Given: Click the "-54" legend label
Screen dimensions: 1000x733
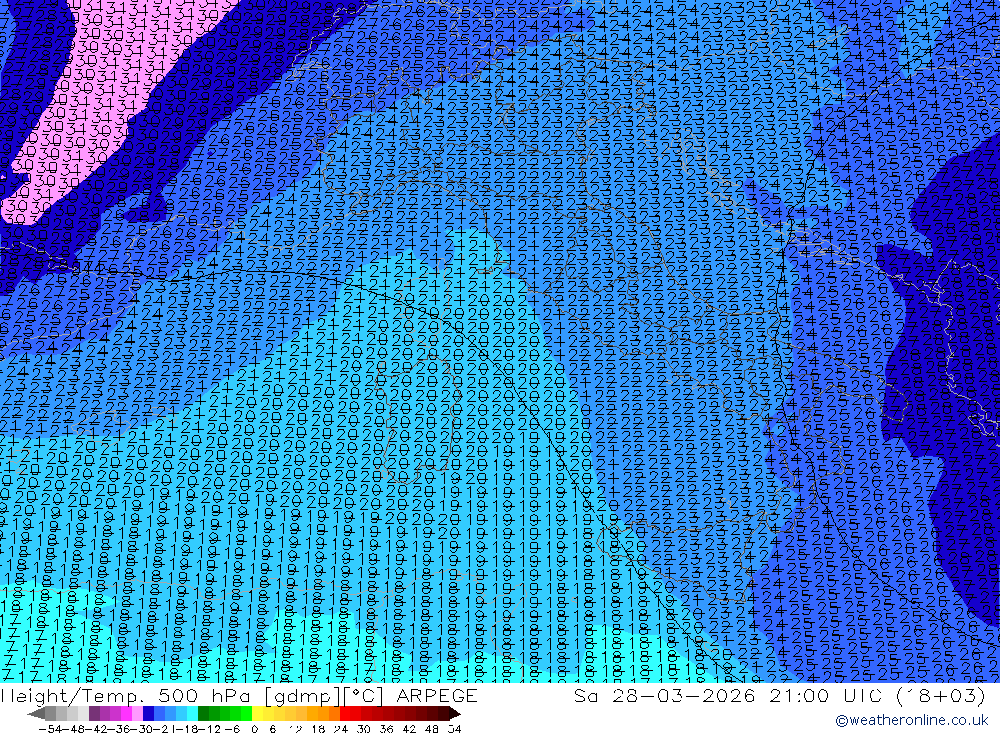Looking at the screenshot, I should (50, 729).
